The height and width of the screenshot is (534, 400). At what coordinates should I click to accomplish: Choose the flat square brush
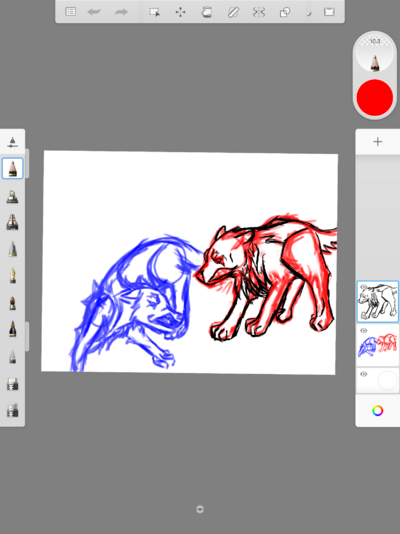(13, 384)
